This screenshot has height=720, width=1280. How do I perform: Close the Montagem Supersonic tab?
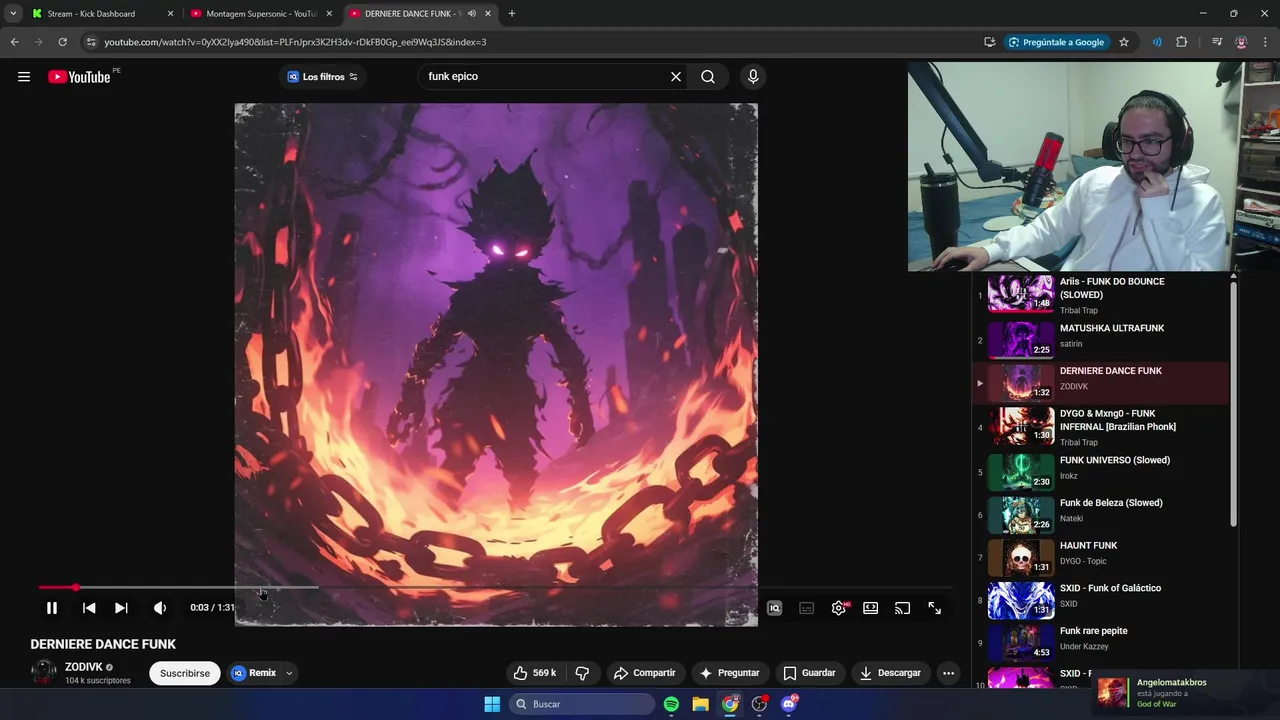[x=329, y=14]
